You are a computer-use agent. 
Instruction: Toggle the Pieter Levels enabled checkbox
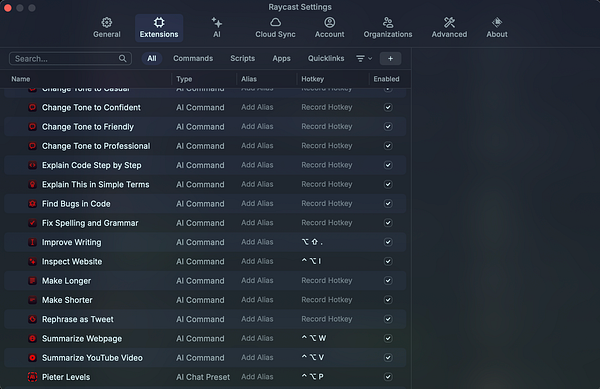point(388,377)
